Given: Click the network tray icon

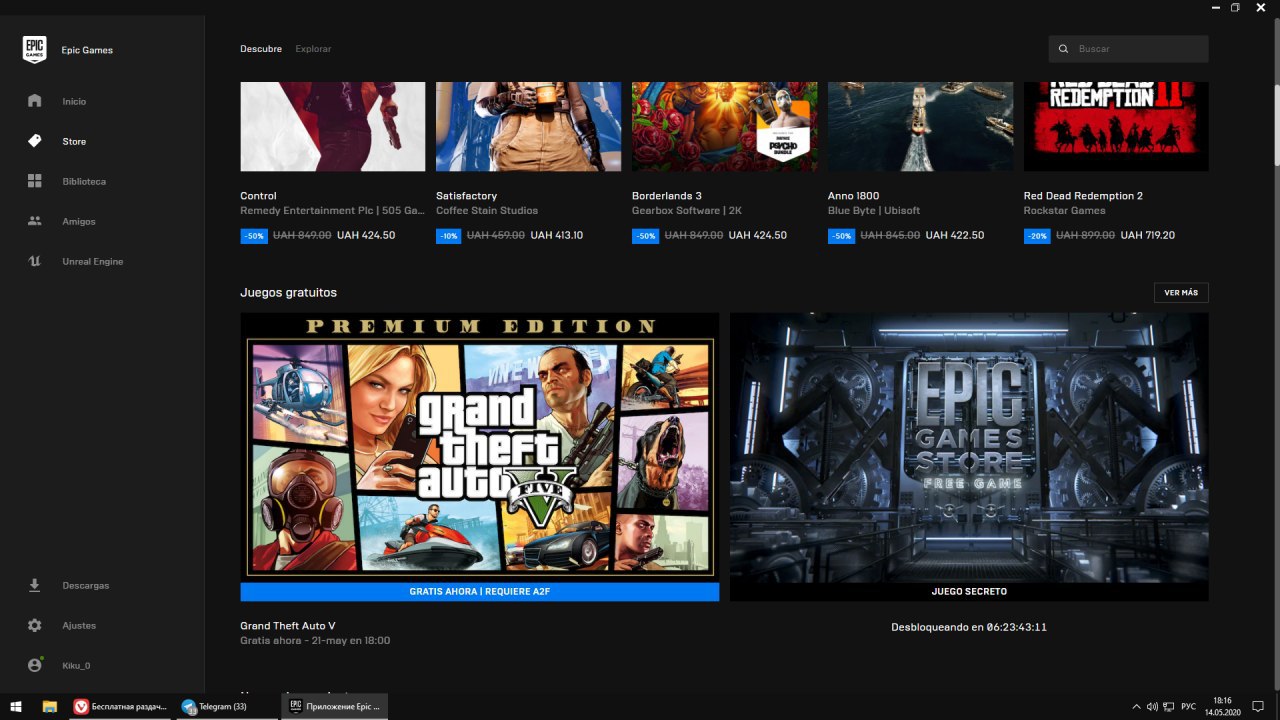Looking at the screenshot, I should pos(1170,707).
